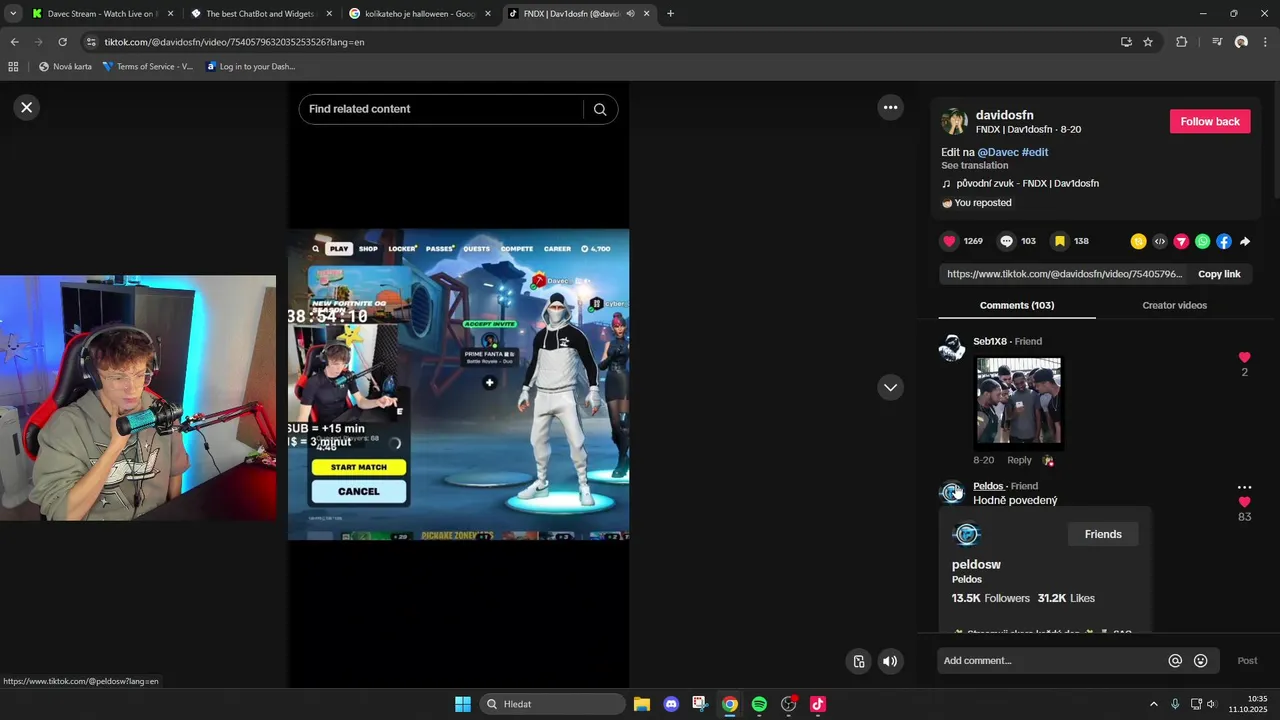
Task: Click the yellow repost icon
Action: (1138, 241)
